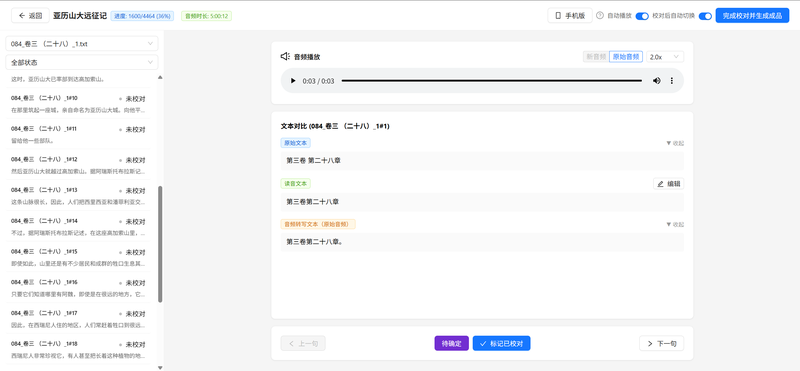Select list item 084_卷三（二十八）_1#12
Viewport: 800px width, 371px height.
(x=78, y=165)
